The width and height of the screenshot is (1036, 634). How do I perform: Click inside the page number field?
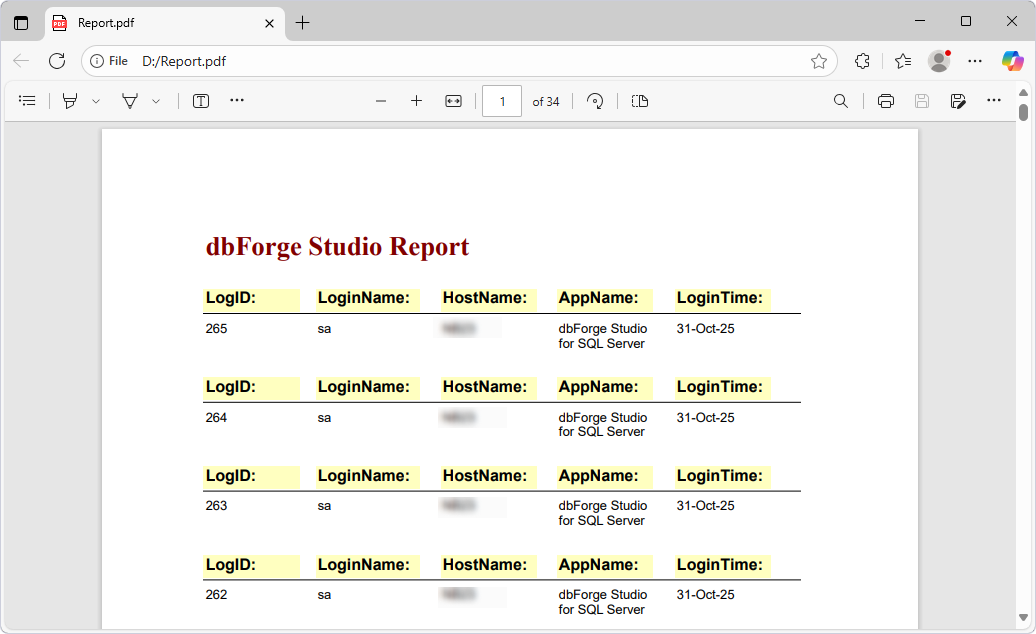point(501,100)
